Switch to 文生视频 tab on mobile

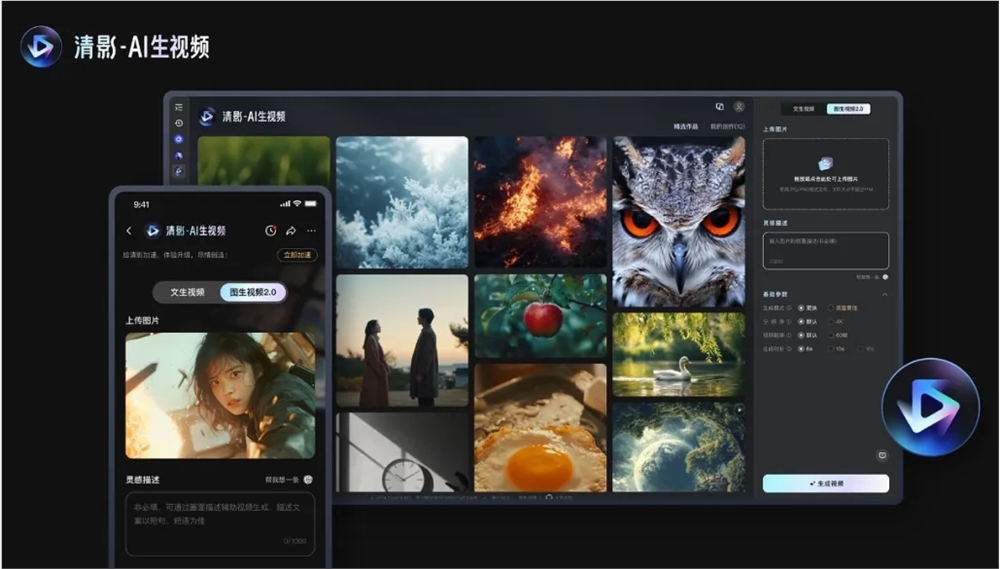click(187, 292)
